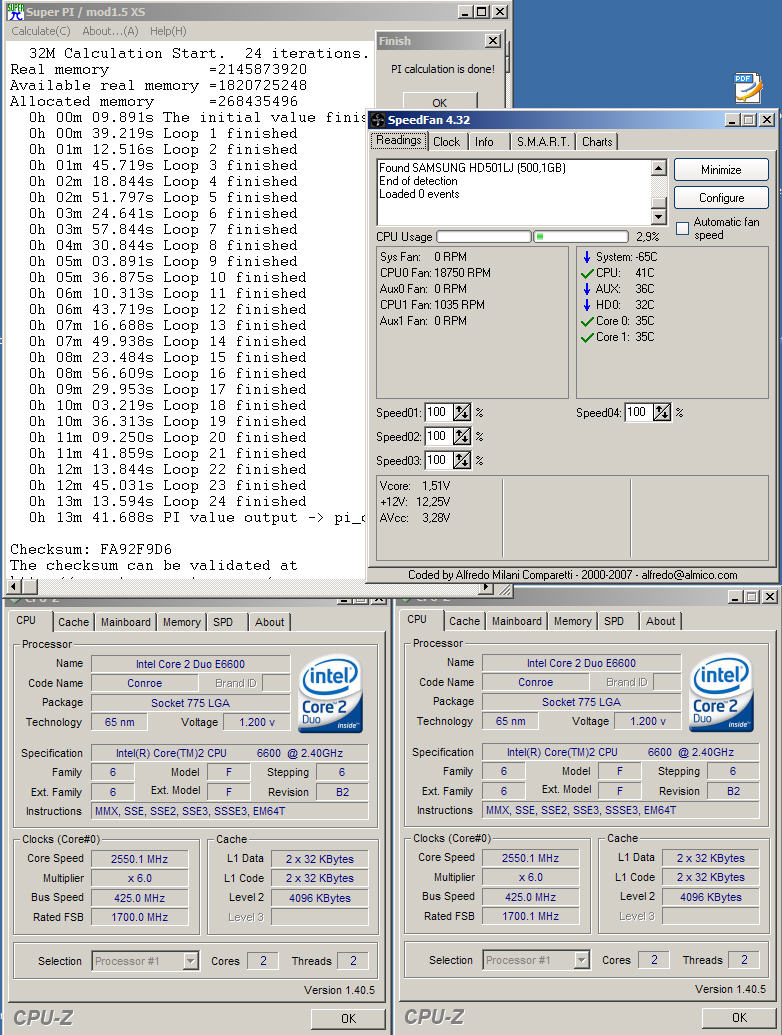Click the Speed02 value field
Screen dimensions: 782x1035
(438, 436)
